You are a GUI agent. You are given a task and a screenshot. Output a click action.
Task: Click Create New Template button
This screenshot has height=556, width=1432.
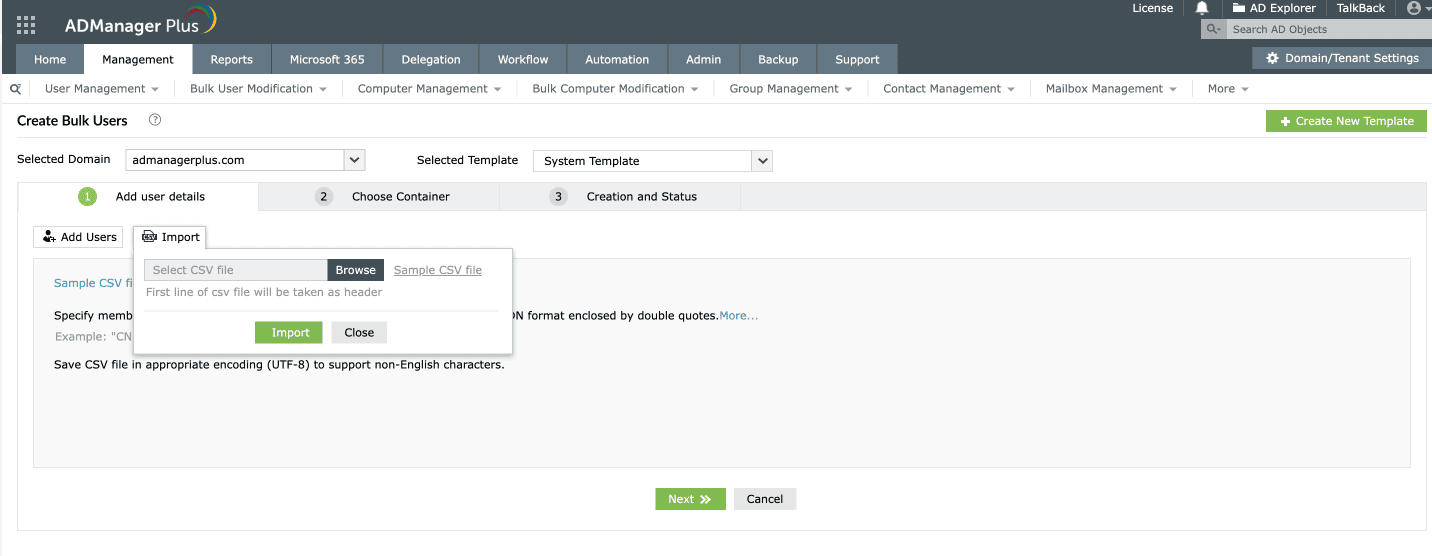click(1346, 121)
